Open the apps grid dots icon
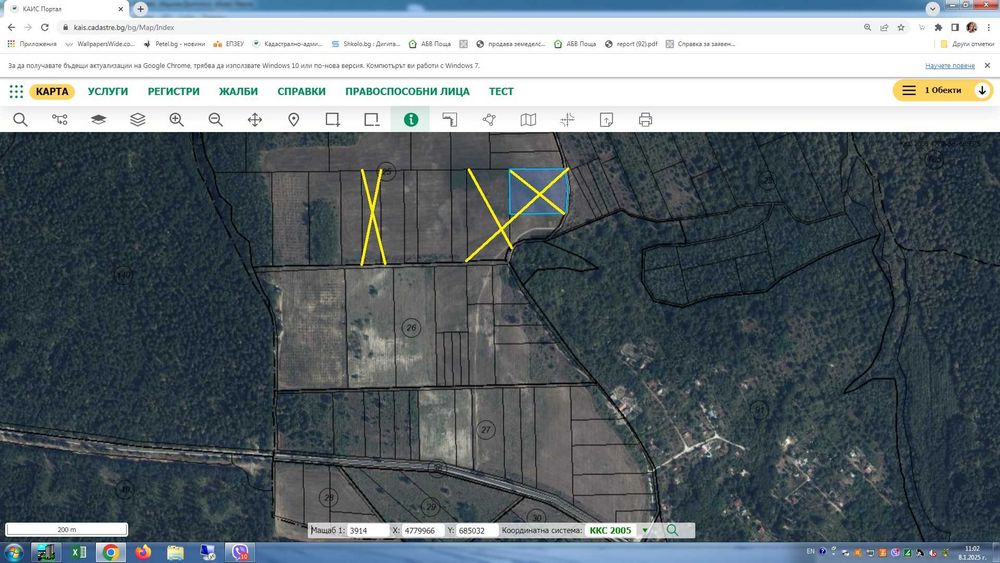 click(x=17, y=91)
